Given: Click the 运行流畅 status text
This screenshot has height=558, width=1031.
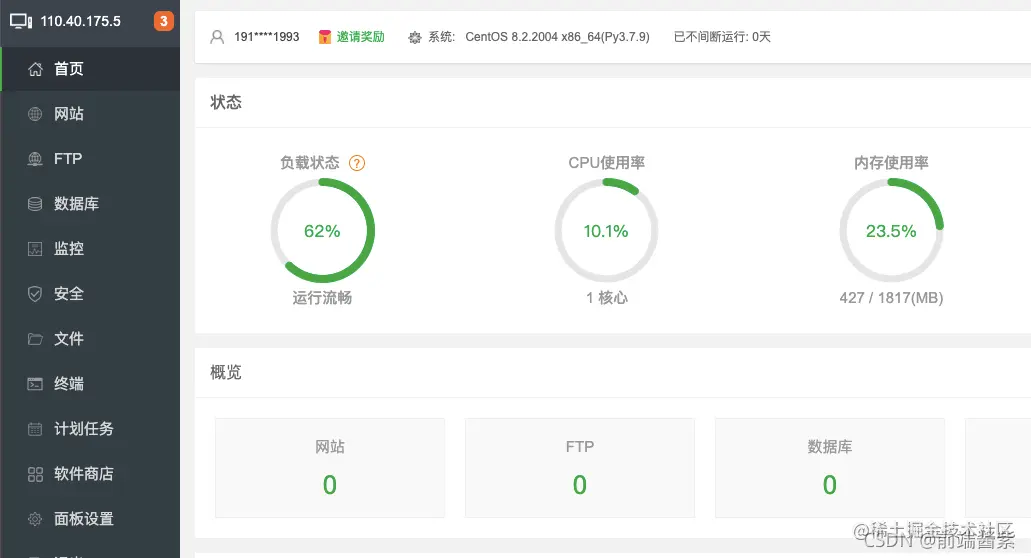Looking at the screenshot, I should [322, 298].
